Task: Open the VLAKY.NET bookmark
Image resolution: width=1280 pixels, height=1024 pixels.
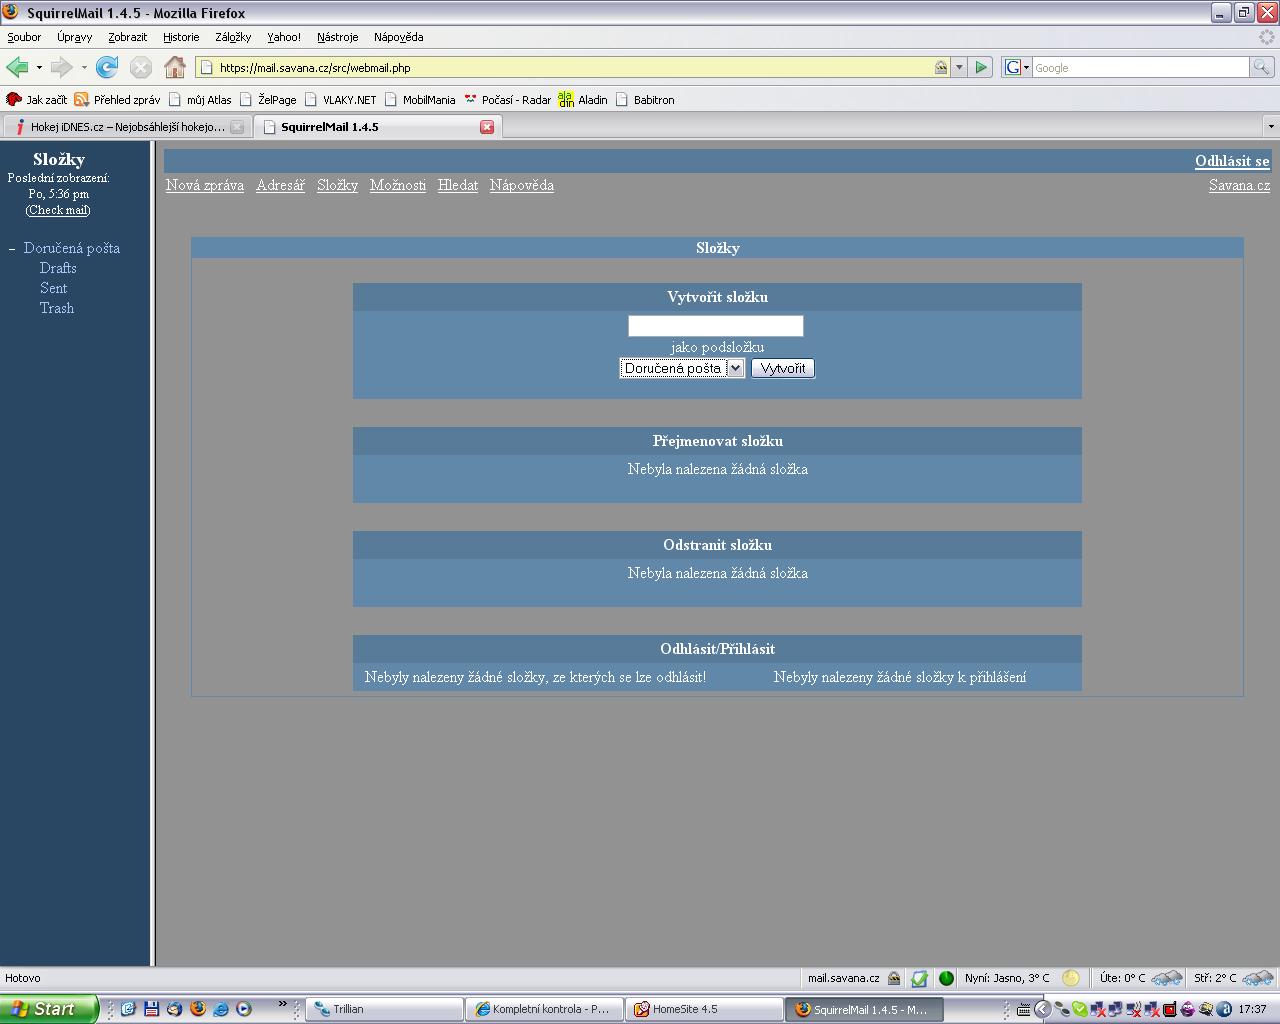Action: tap(340, 99)
